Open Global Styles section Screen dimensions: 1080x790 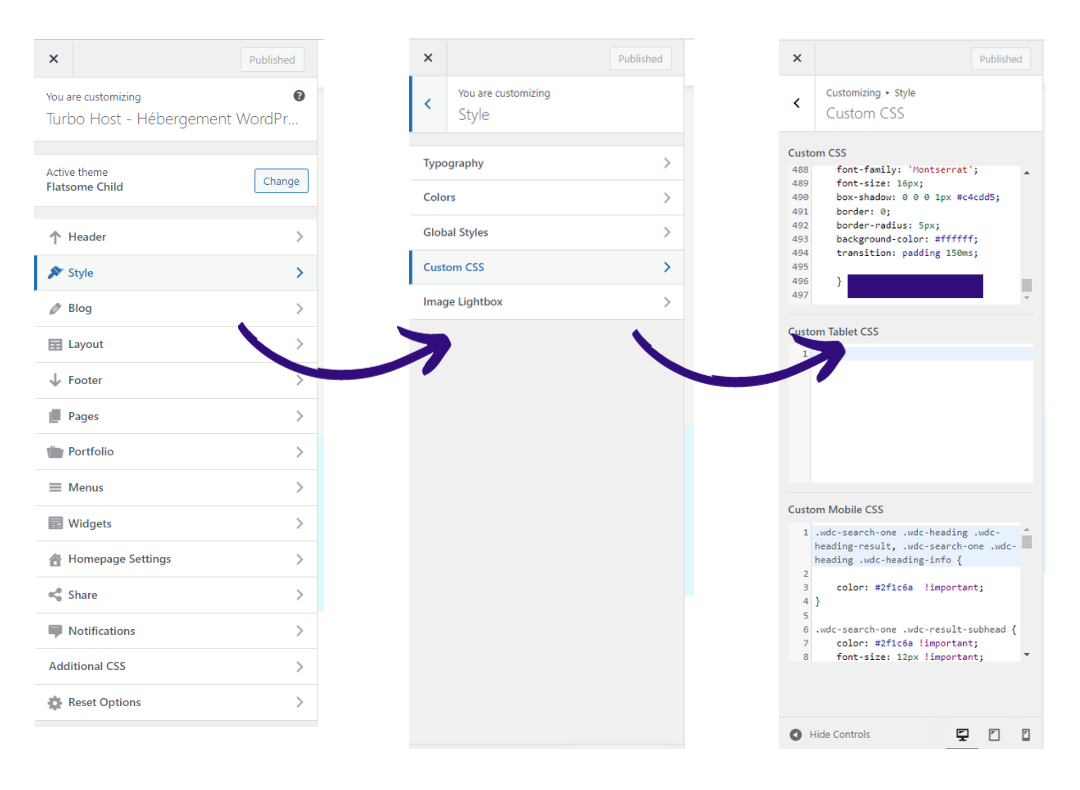coord(546,233)
